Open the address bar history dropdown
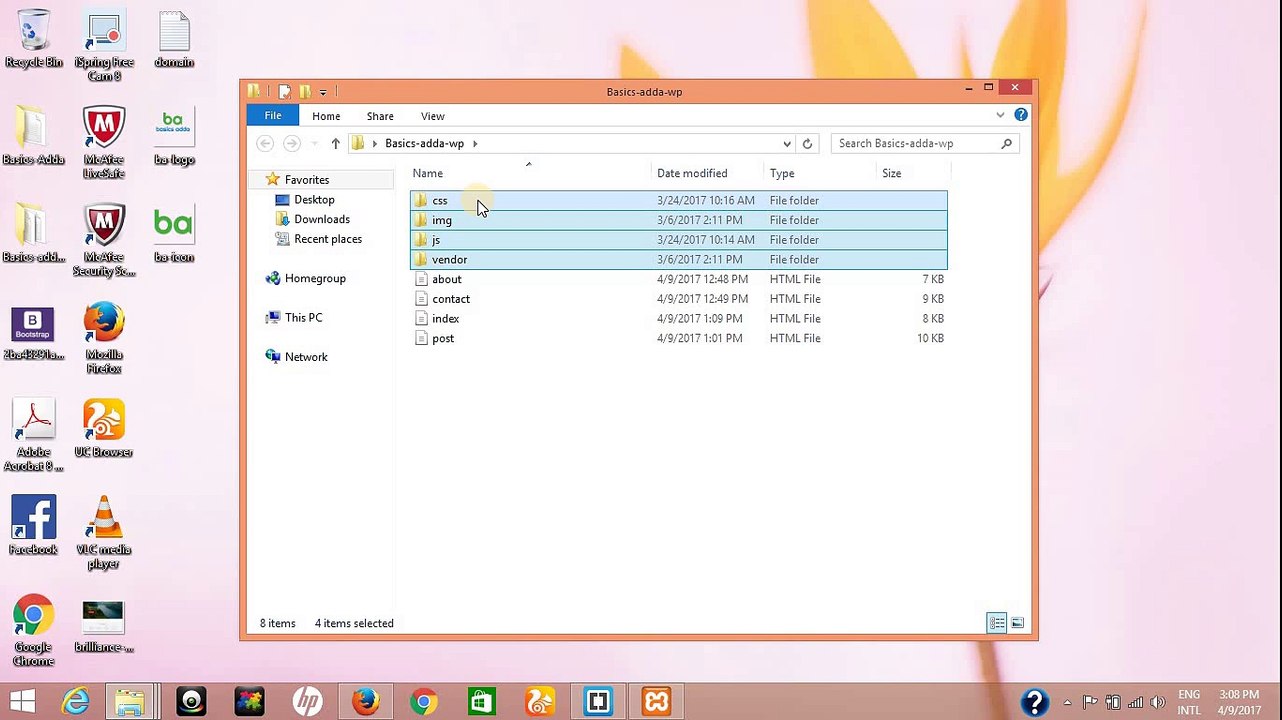 click(787, 143)
